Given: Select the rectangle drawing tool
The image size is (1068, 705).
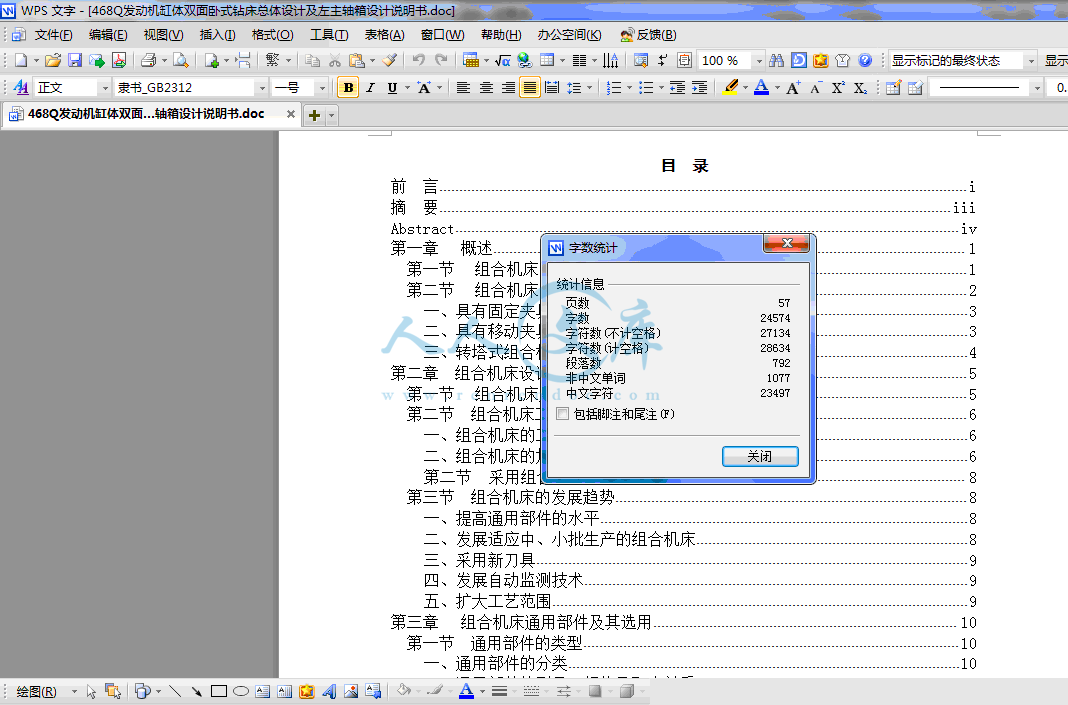Looking at the screenshot, I should tap(219, 691).
